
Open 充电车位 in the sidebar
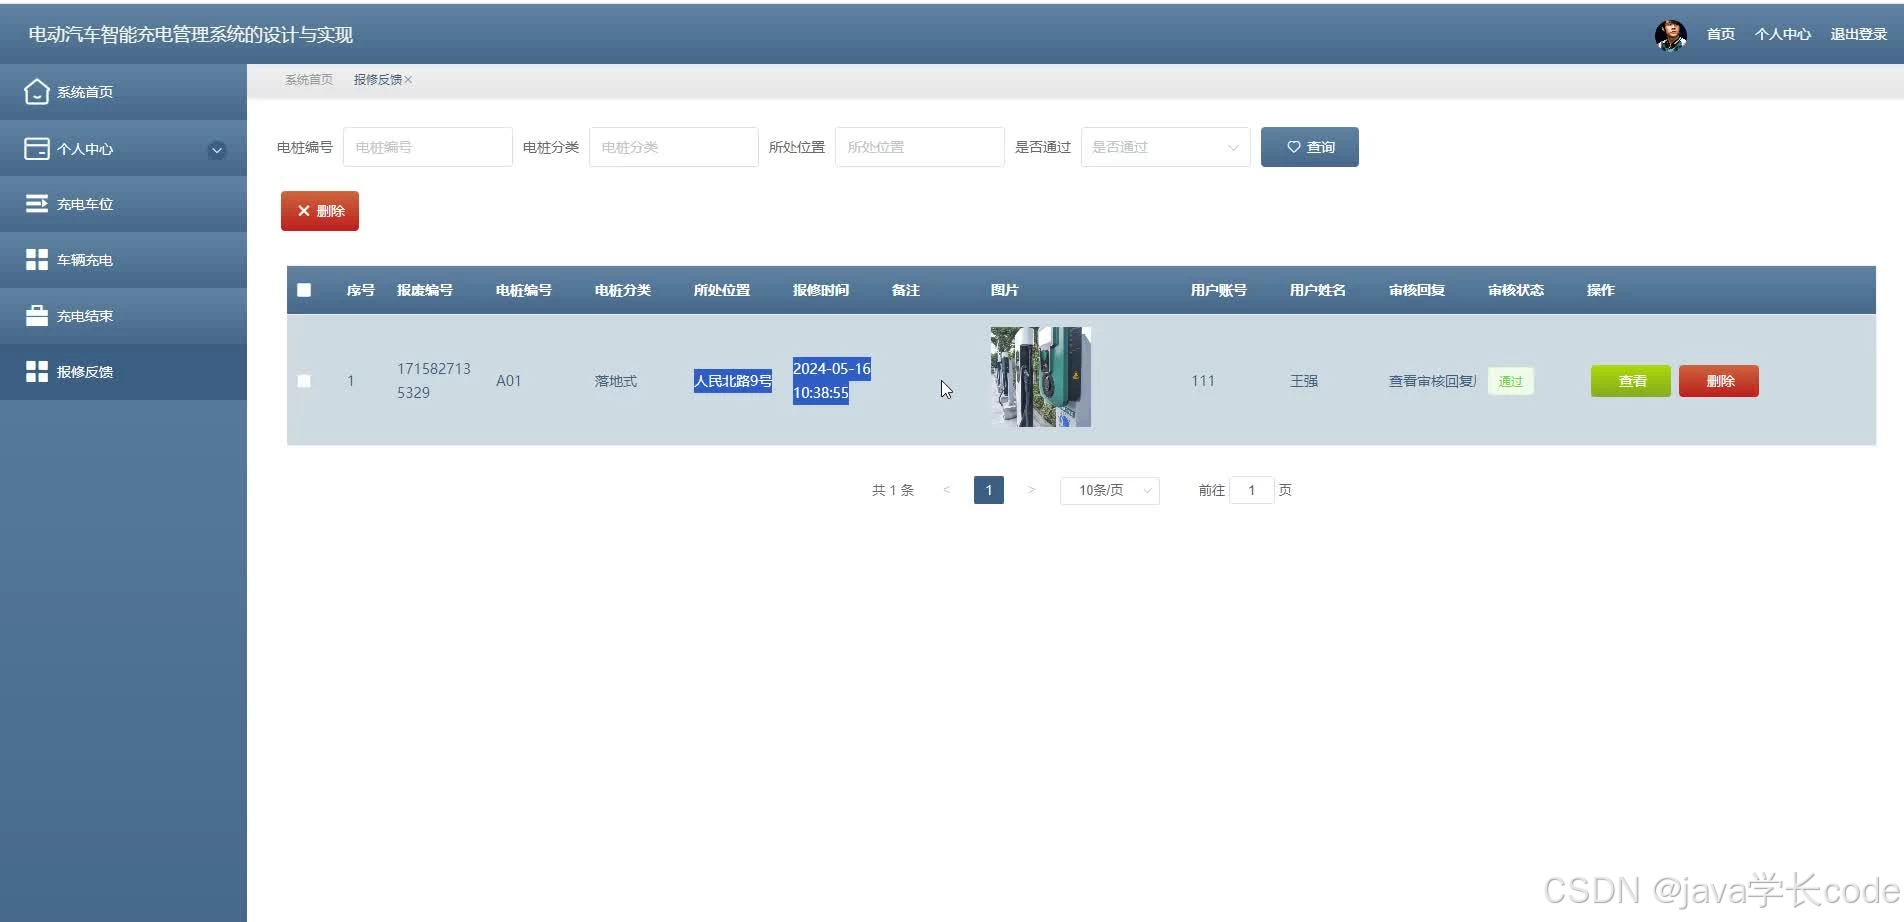point(123,204)
